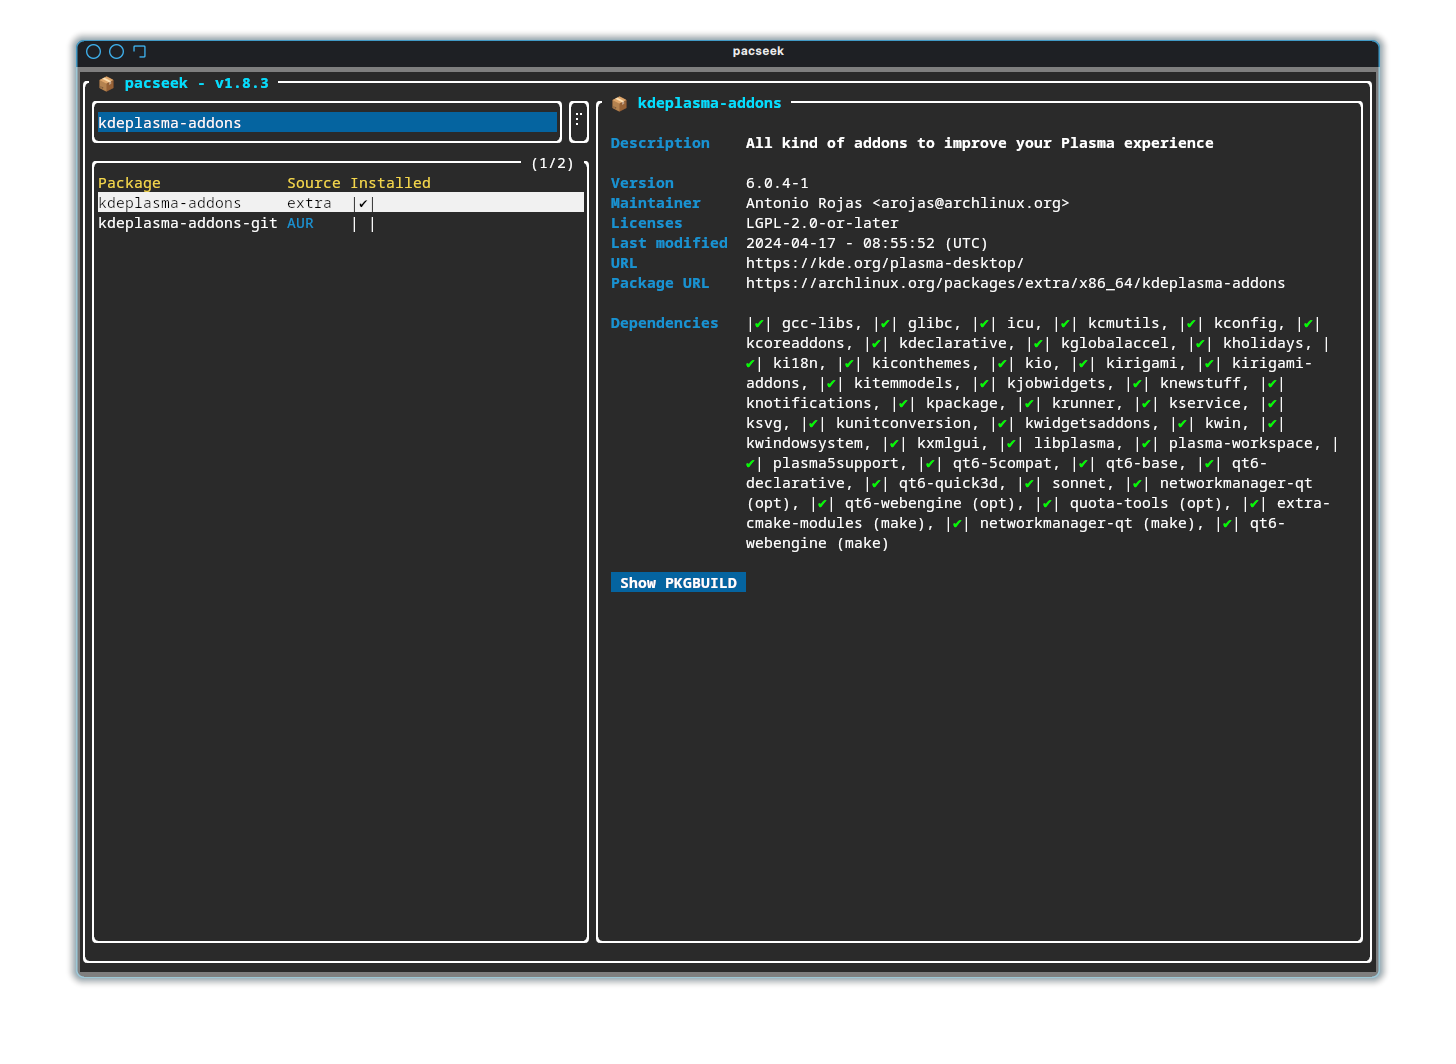Screen dimensions: 1456x1064
Task: Click the pacseek - v1.8.3 title
Action: [x=197, y=83]
